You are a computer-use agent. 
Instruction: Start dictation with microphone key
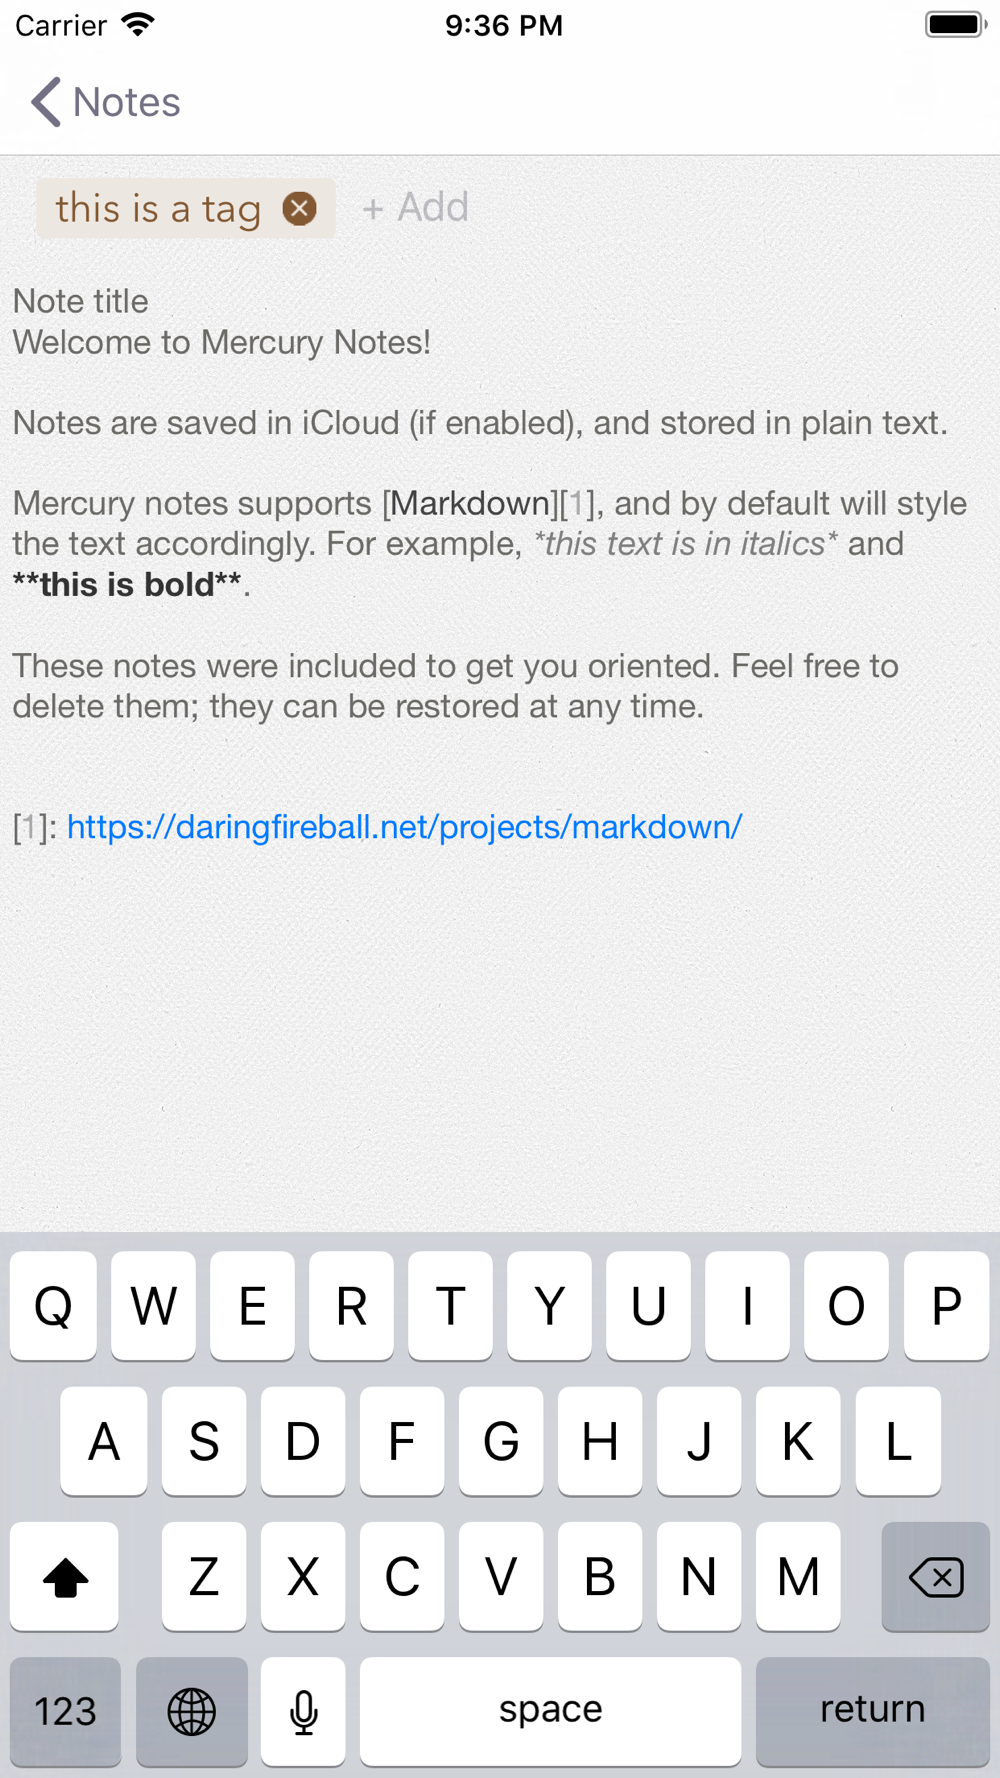click(x=303, y=1711)
